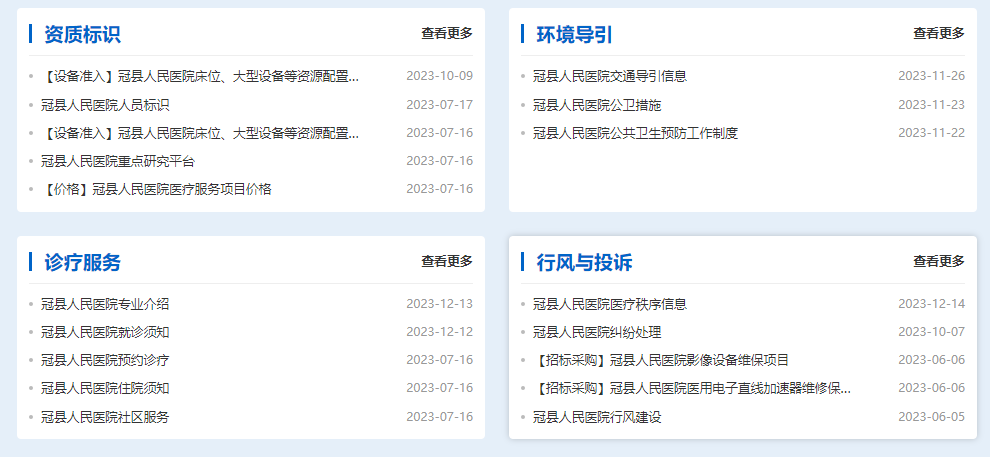Image resolution: width=990 pixels, height=457 pixels.
Task: Click the 环境导引 section heading
Action: 575,34
